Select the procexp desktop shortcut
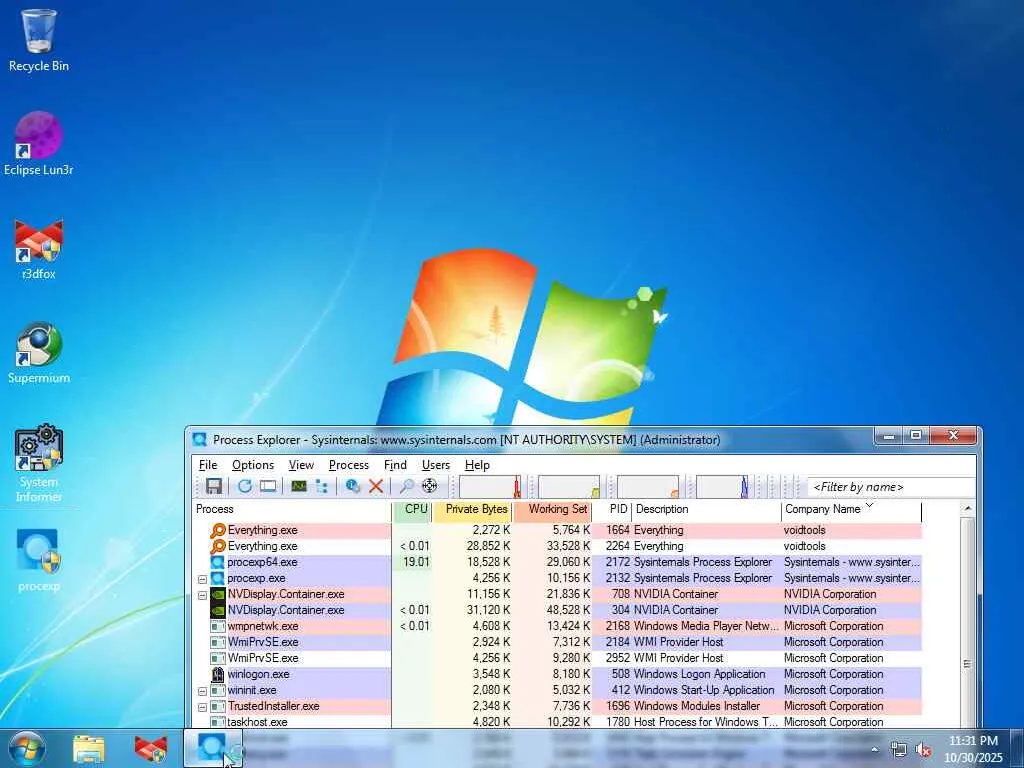The height and width of the screenshot is (768, 1024). coord(39,560)
